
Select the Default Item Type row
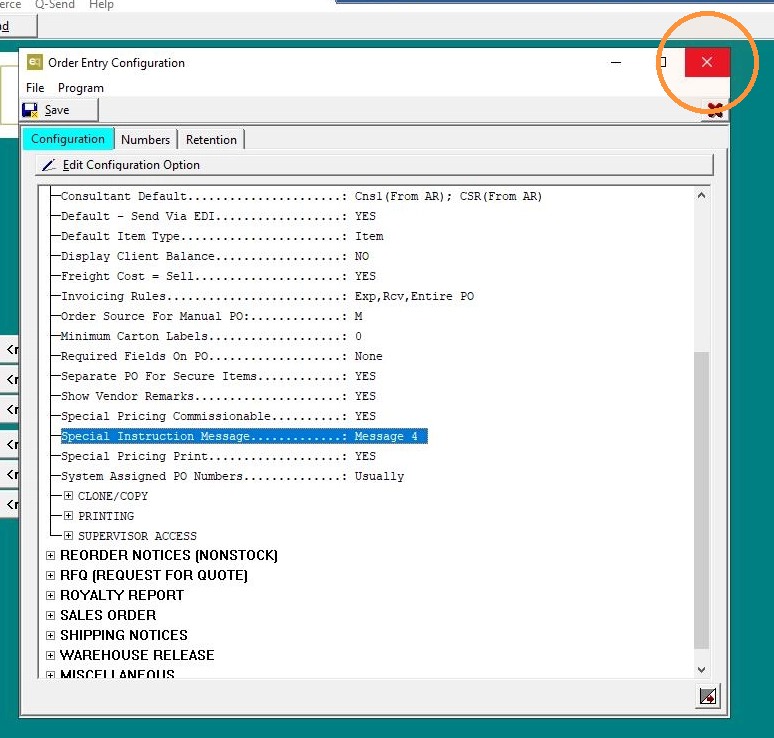click(x=222, y=236)
